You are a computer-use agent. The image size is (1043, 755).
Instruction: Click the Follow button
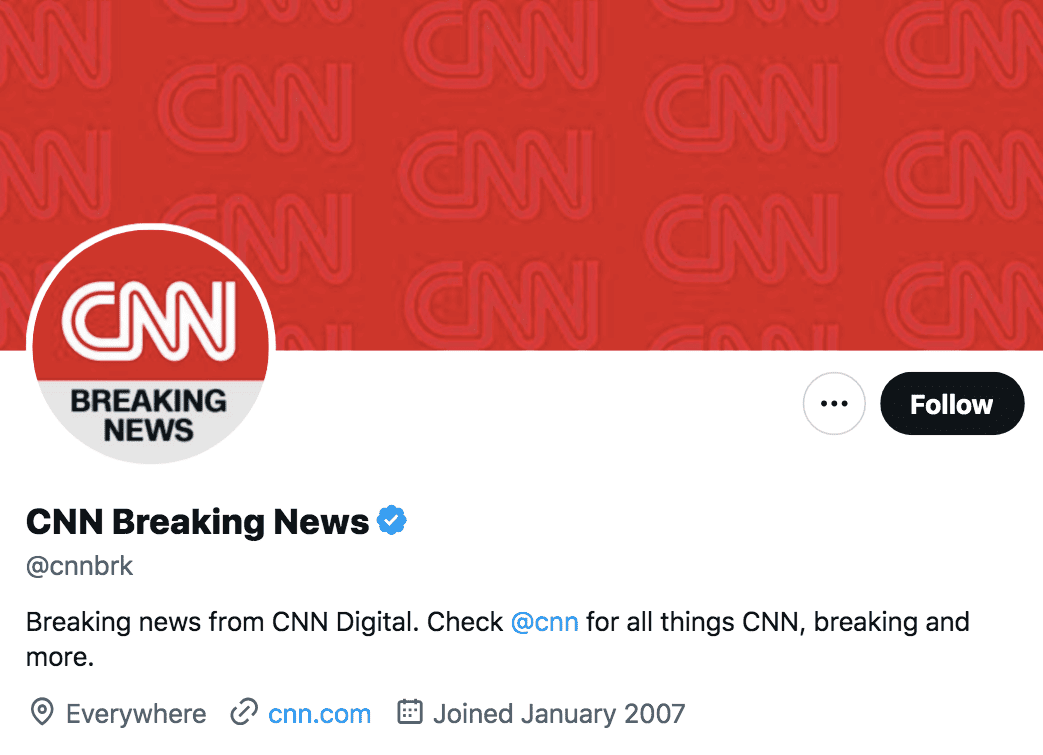coord(951,404)
